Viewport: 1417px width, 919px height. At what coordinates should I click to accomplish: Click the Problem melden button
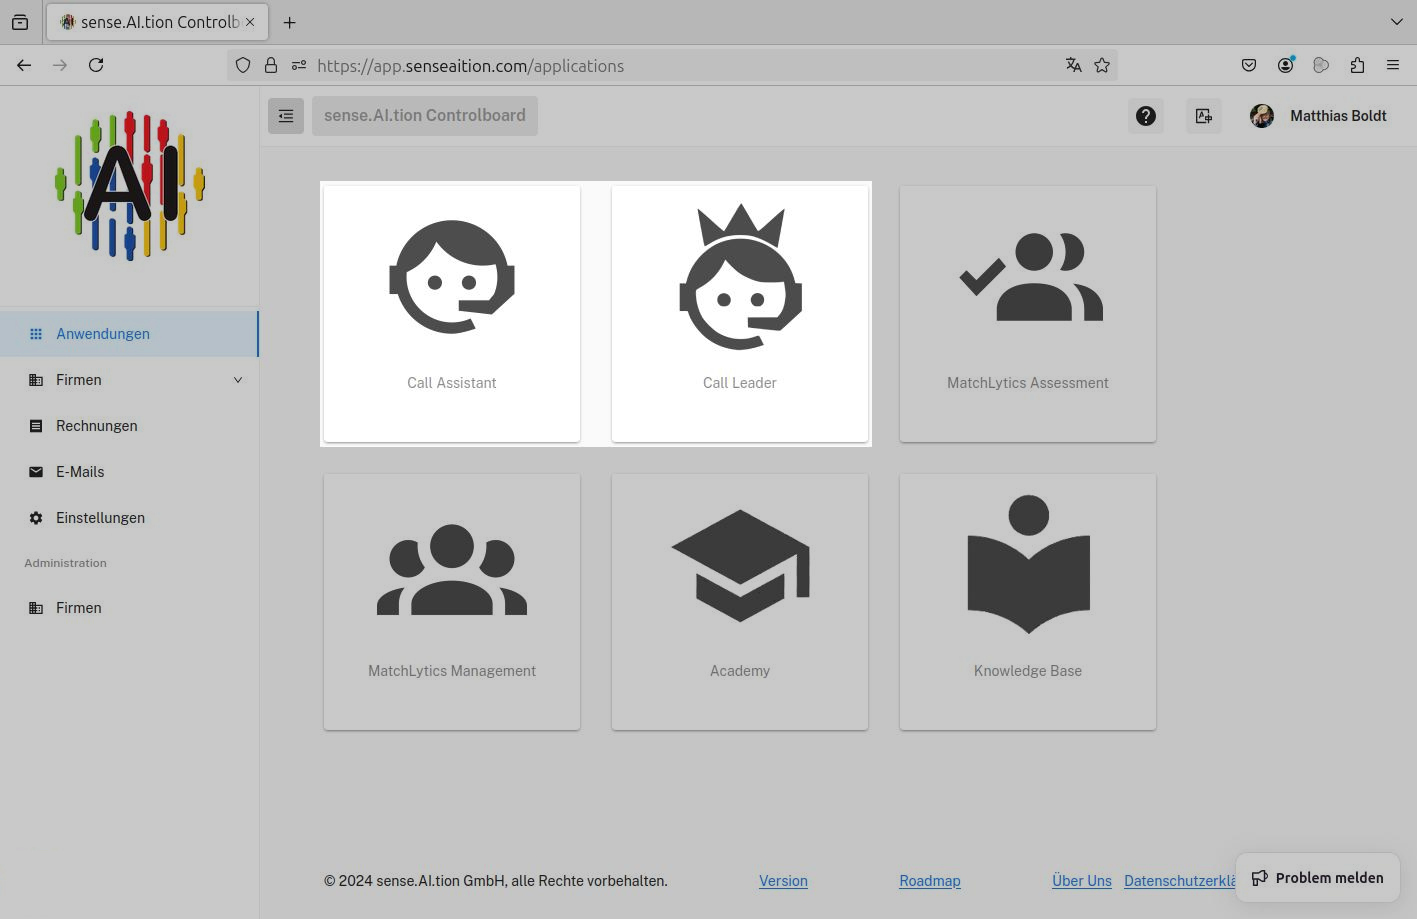coord(1317,878)
